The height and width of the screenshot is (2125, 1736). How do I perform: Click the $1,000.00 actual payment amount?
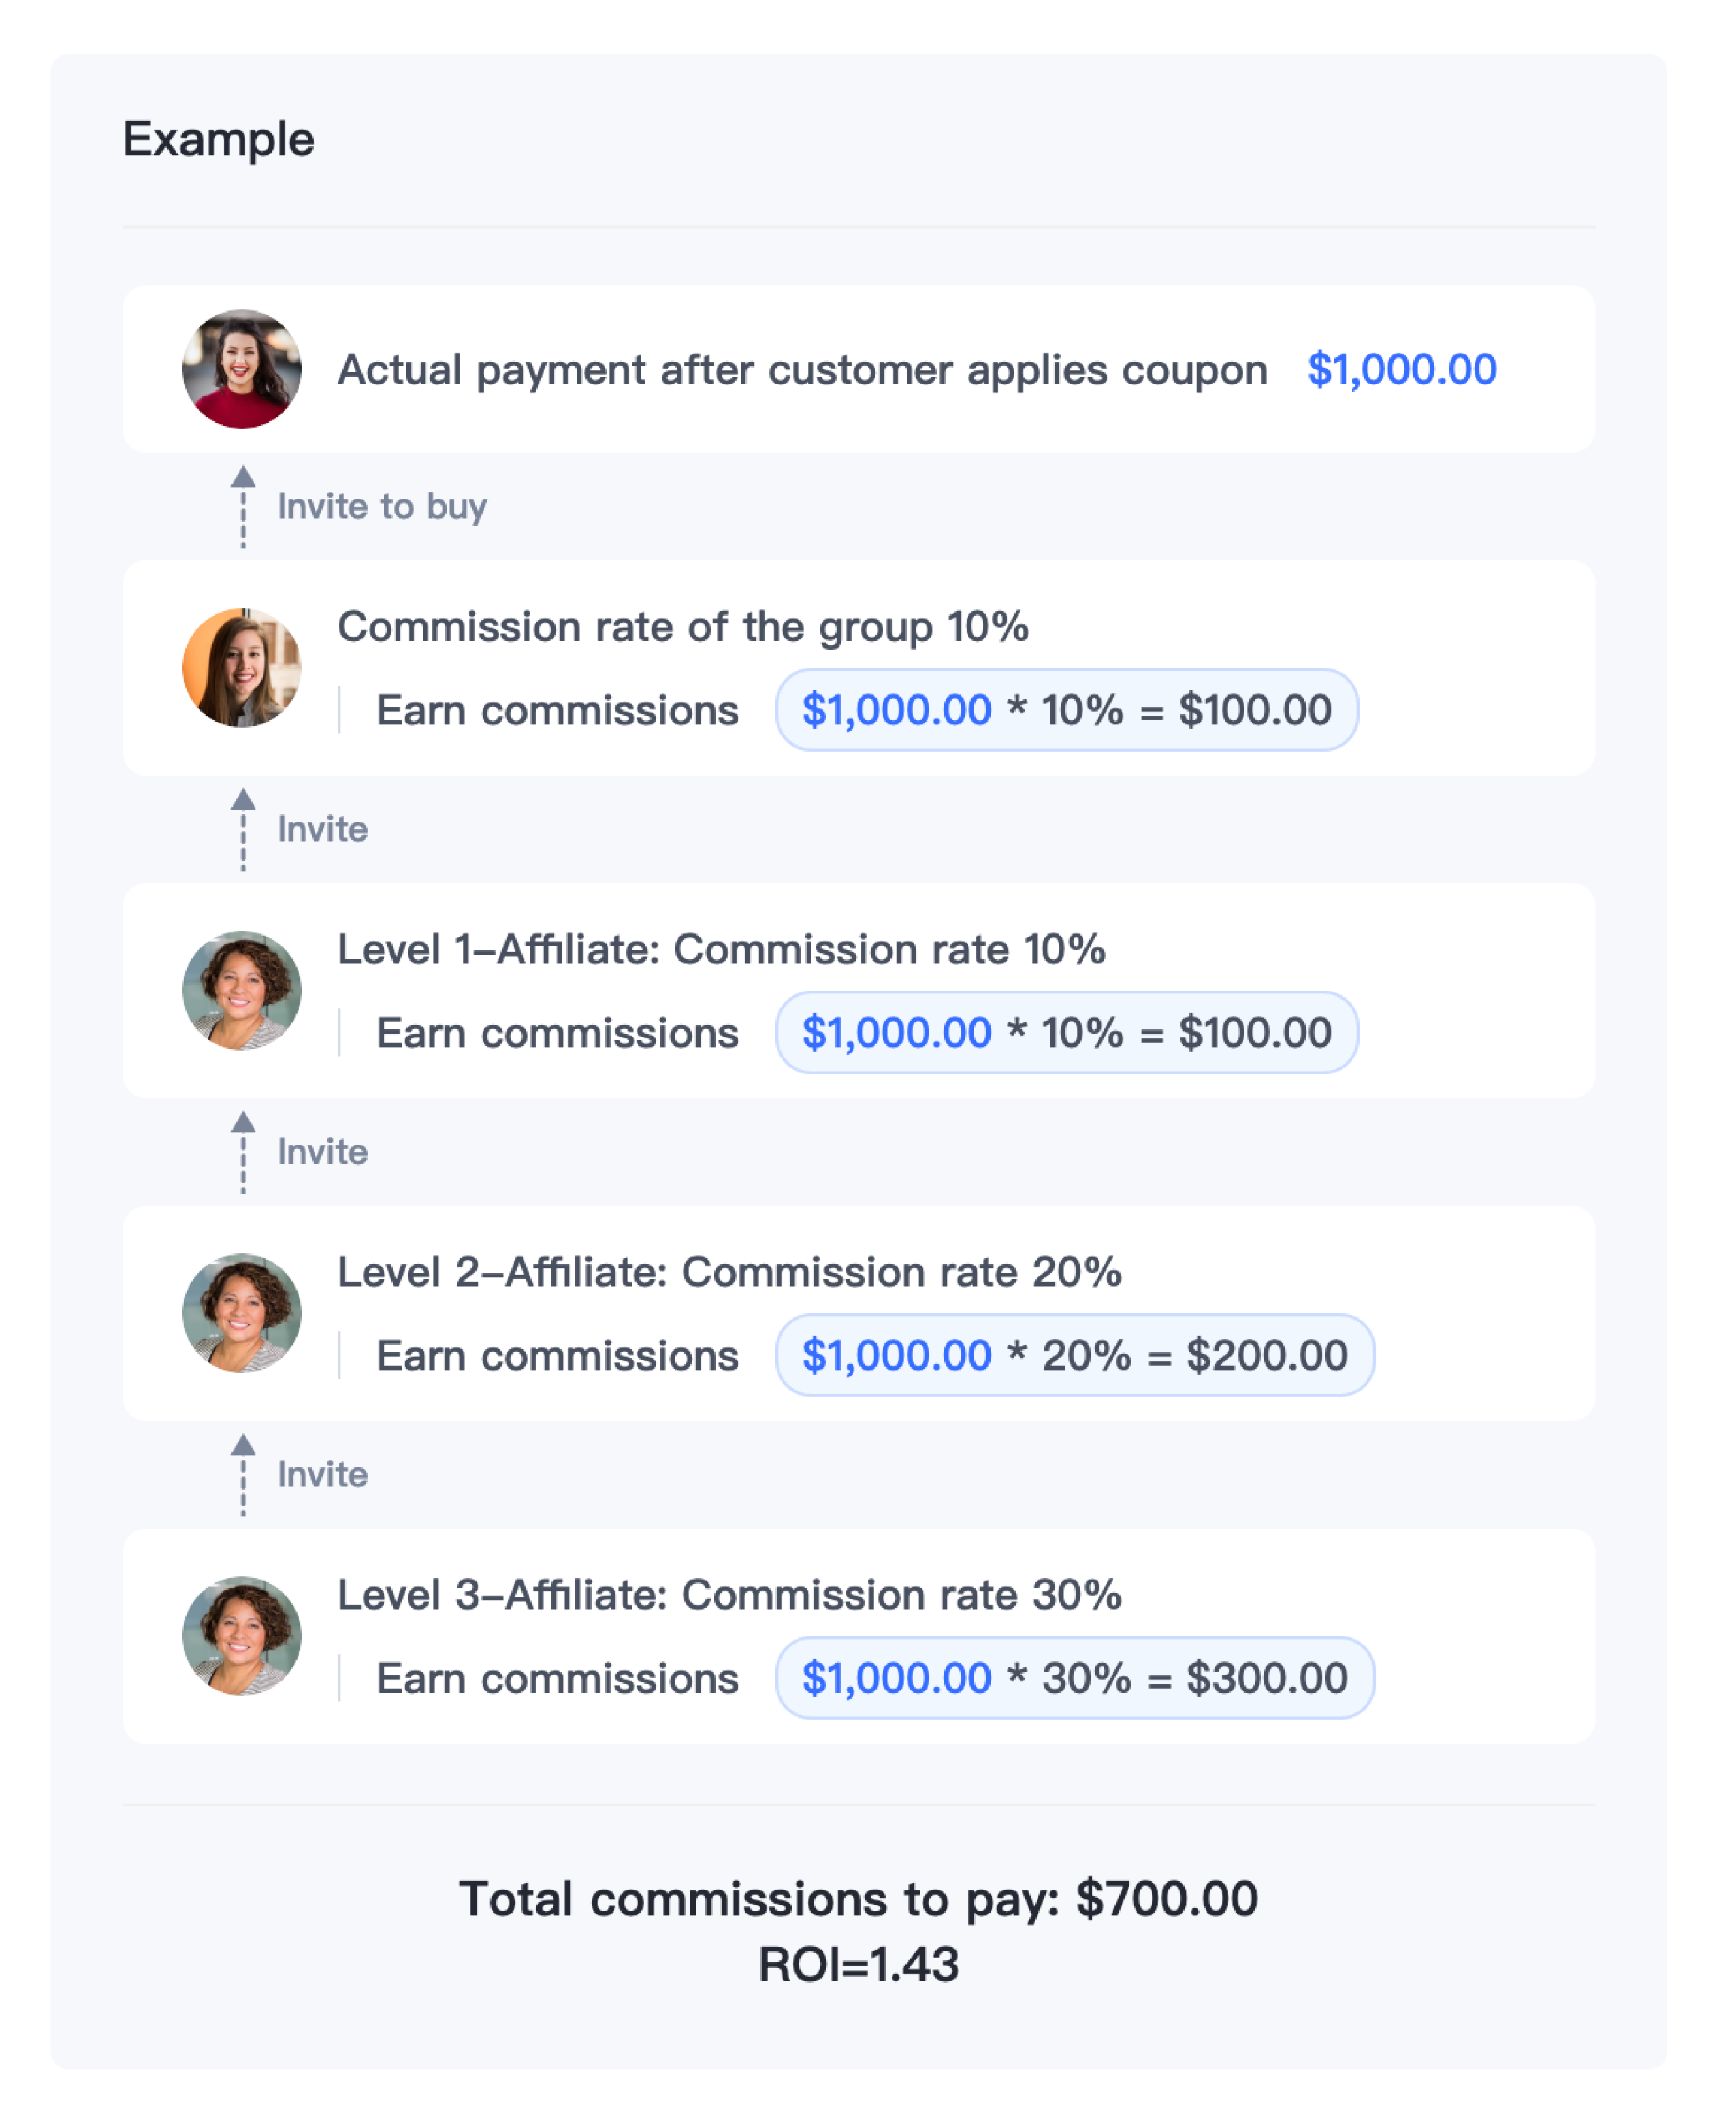tap(1403, 370)
